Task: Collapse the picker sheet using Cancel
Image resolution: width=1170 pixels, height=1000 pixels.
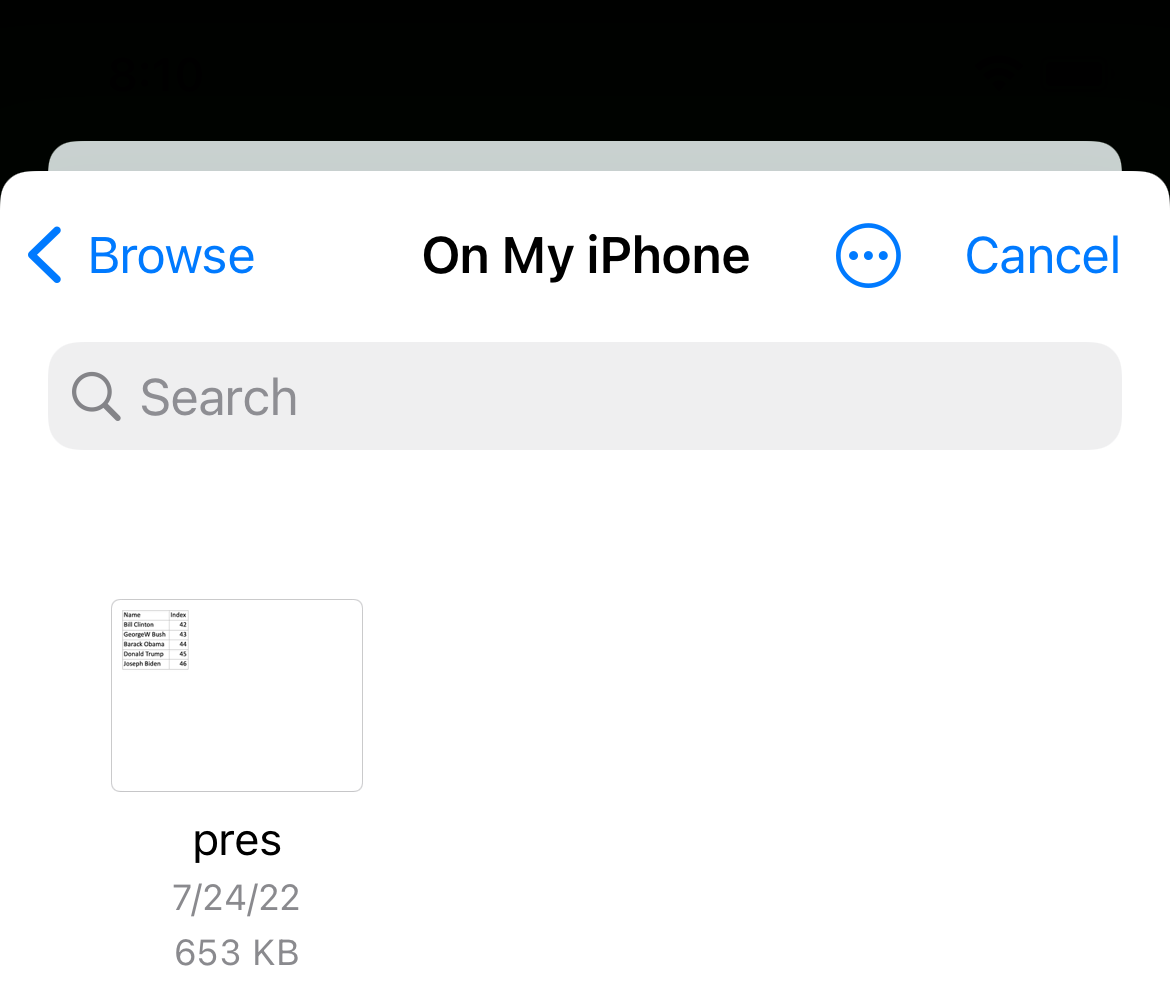Action: click(1042, 255)
